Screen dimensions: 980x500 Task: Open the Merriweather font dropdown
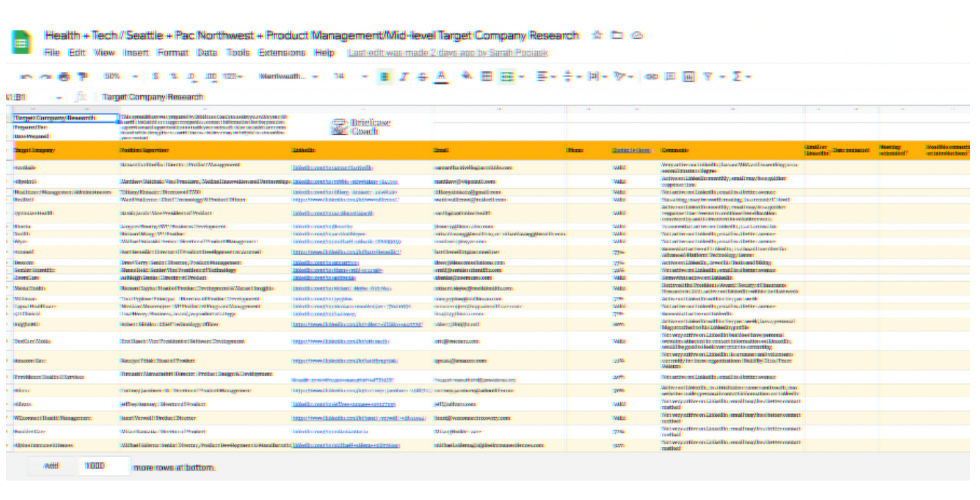tap(289, 76)
